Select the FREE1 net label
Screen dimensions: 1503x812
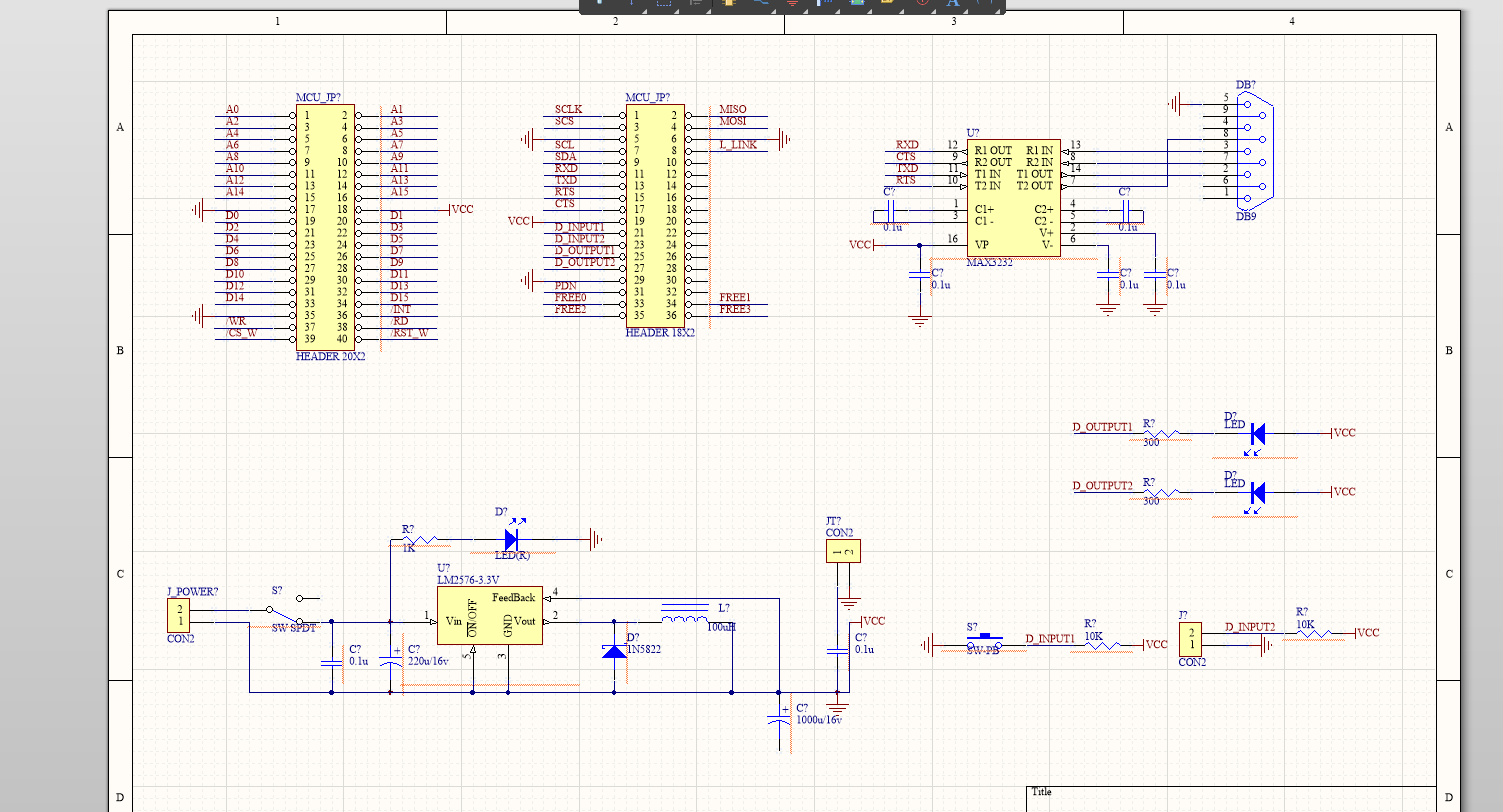[x=735, y=298]
